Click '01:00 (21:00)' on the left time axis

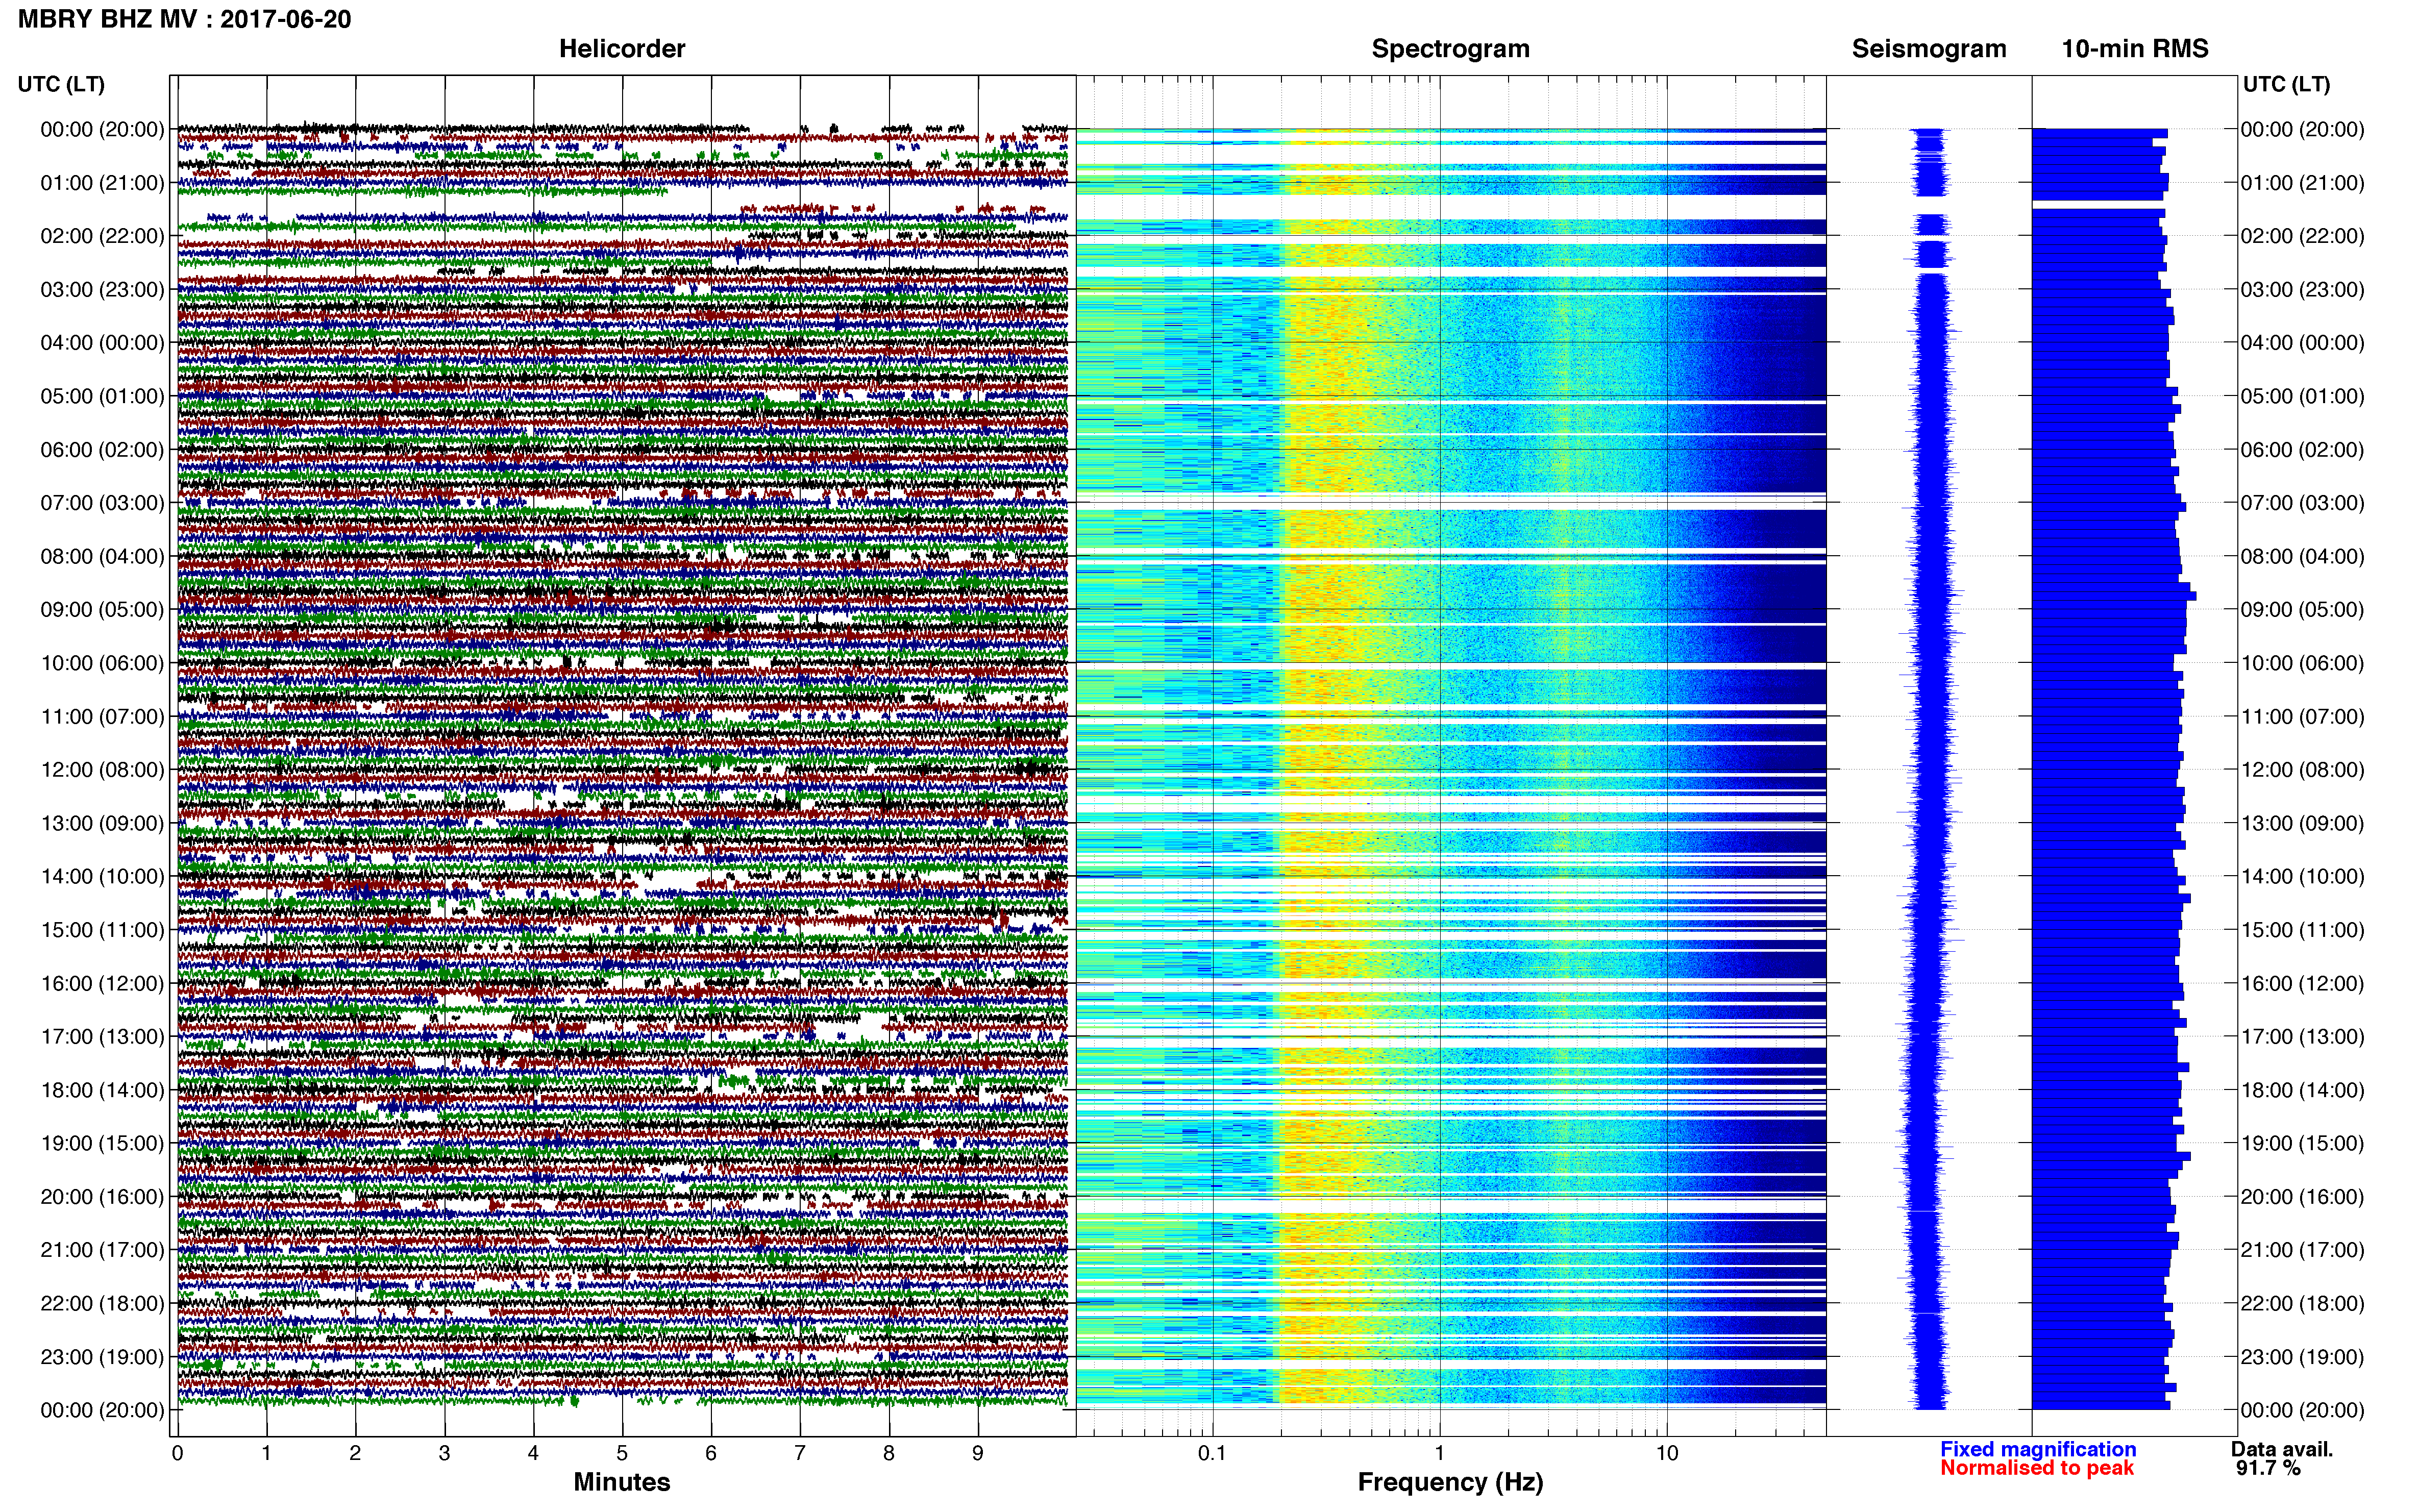[x=102, y=183]
